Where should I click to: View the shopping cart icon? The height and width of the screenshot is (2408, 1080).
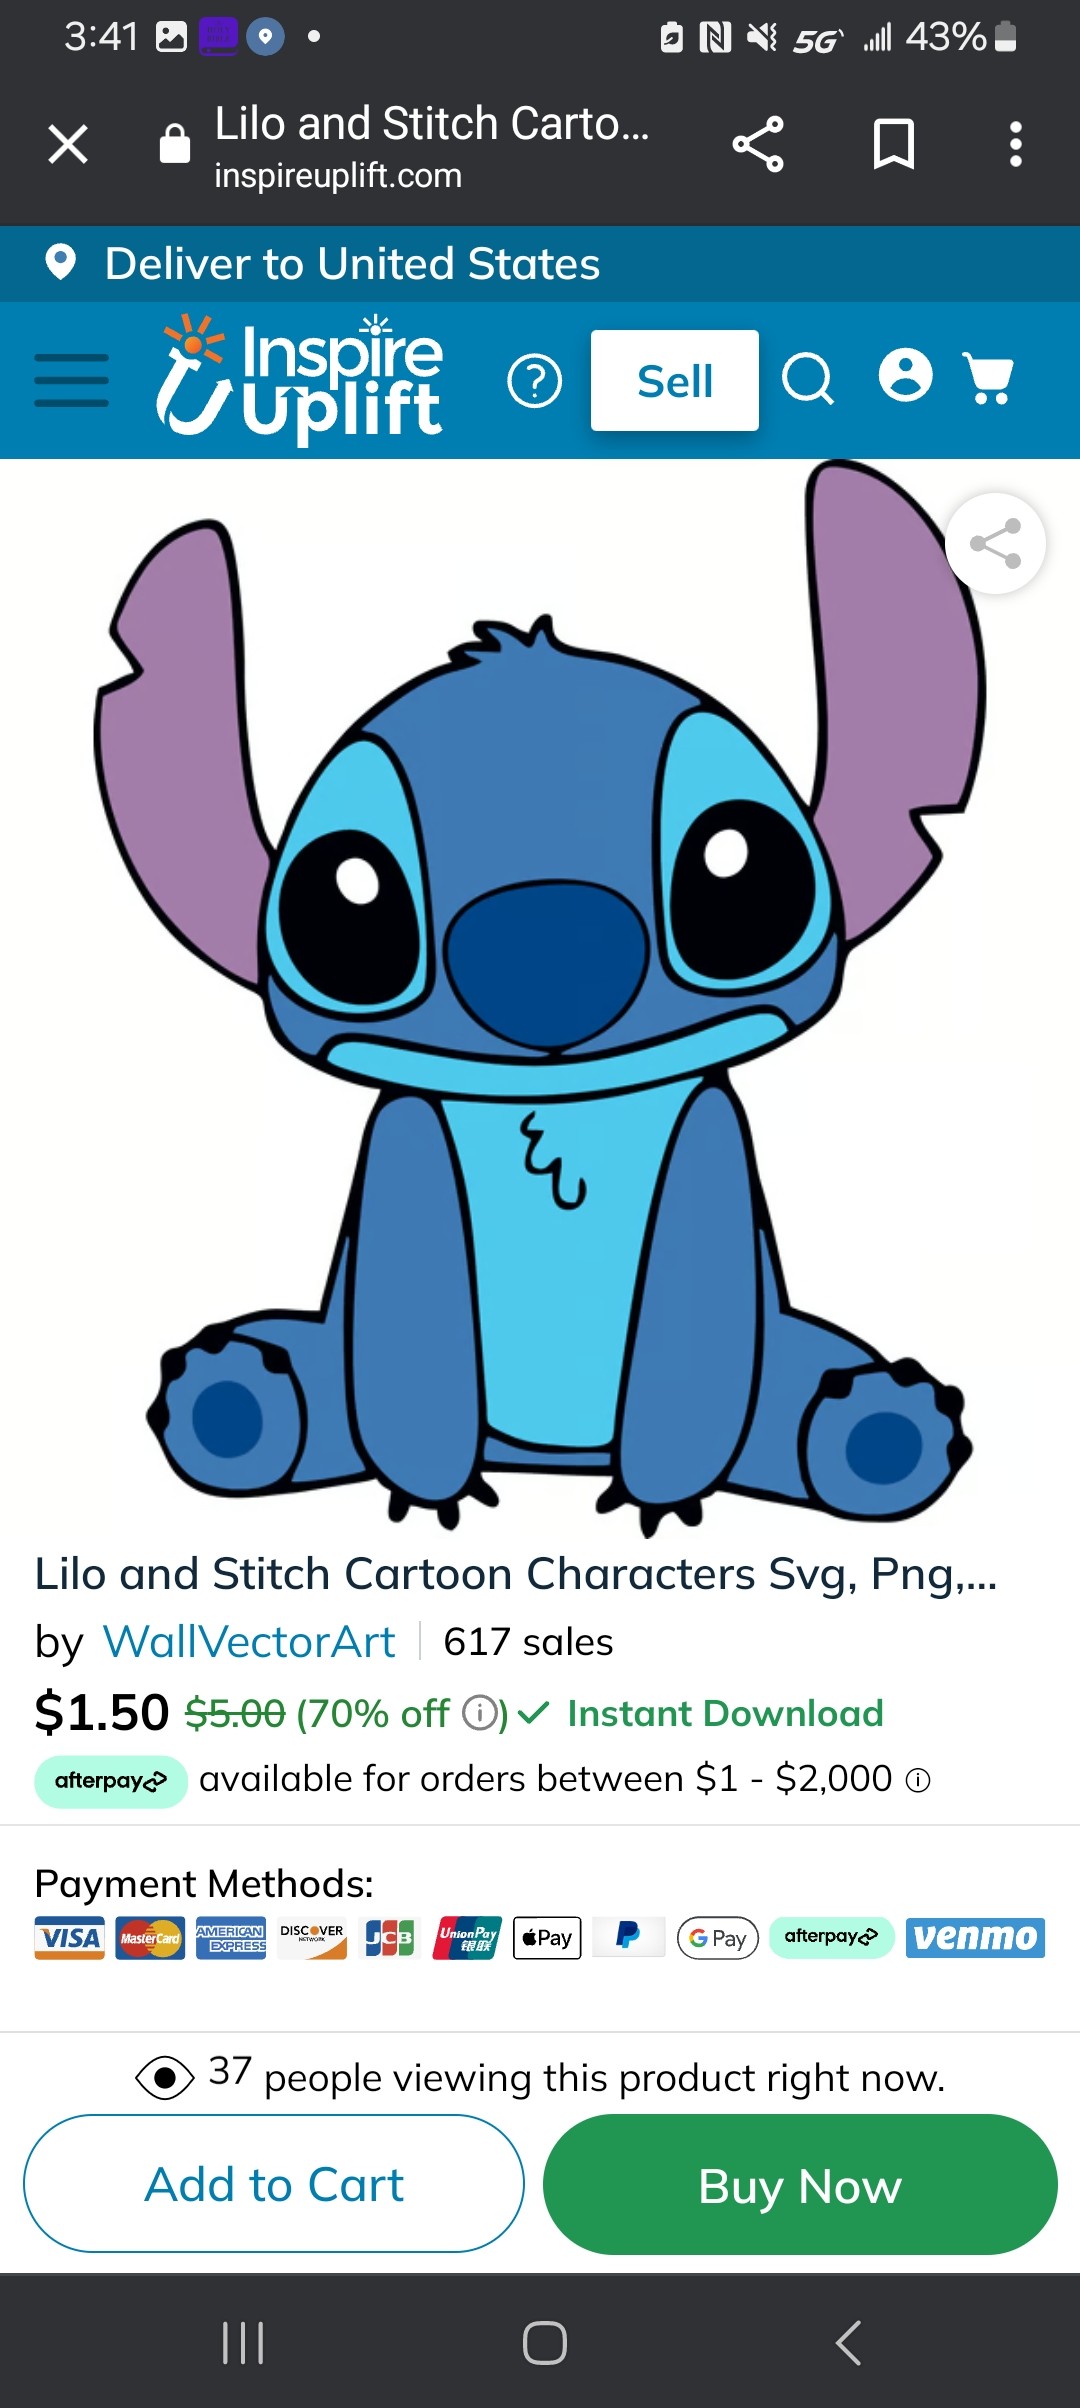[x=989, y=378]
